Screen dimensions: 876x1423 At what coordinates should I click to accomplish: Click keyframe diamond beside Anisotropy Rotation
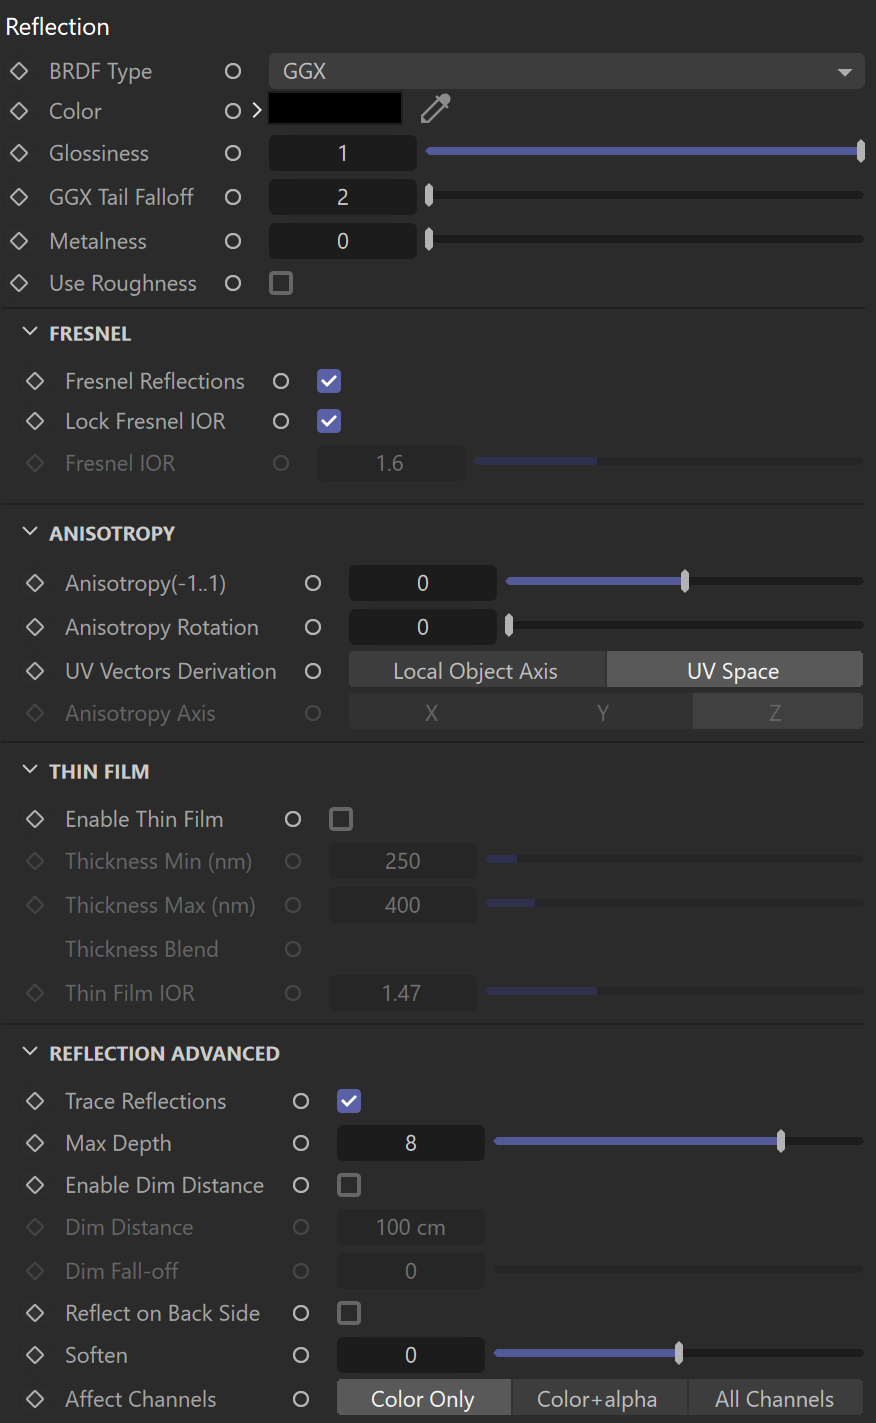35,627
